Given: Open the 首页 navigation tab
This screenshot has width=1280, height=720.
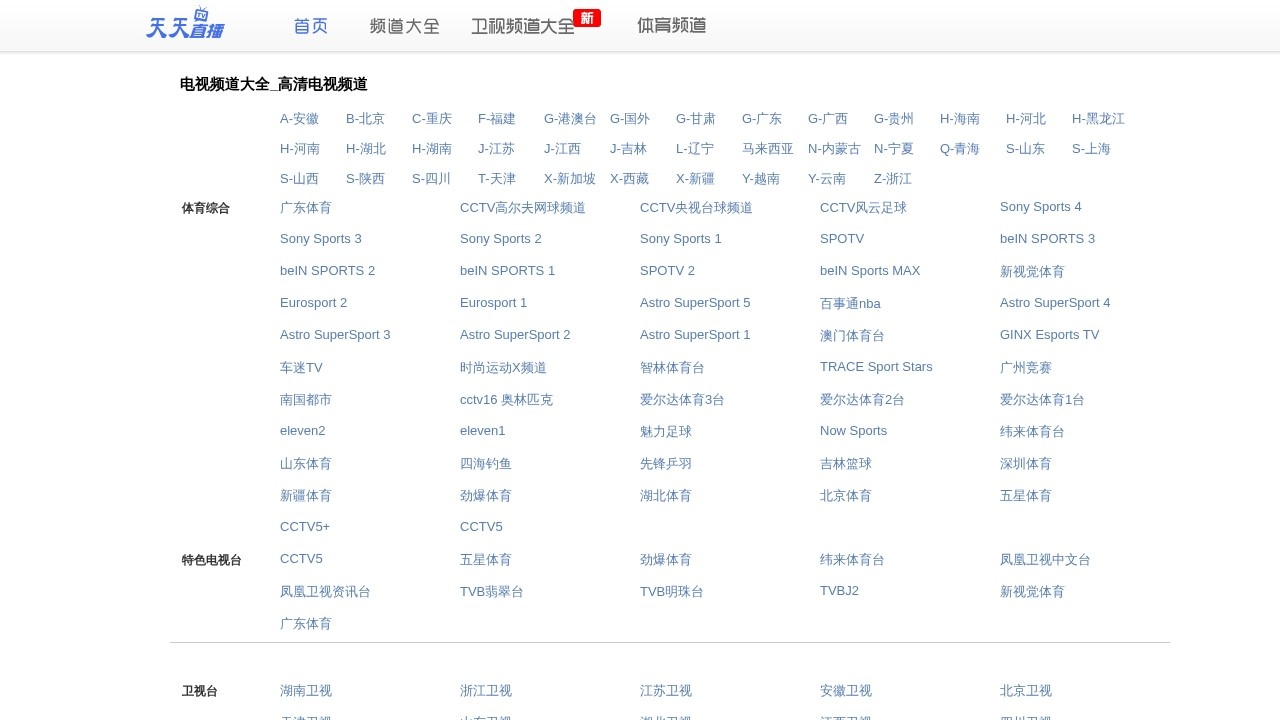Looking at the screenshot, I should pyautogui.click(x=311, y=26).
